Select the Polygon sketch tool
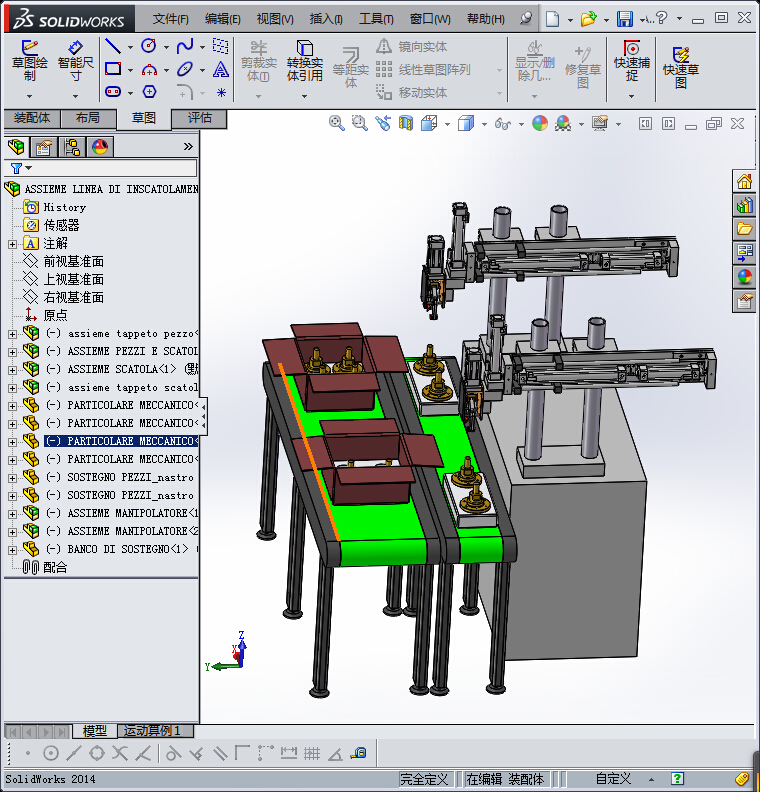Screen dimensions: 760x792 (x=149, y=92)
